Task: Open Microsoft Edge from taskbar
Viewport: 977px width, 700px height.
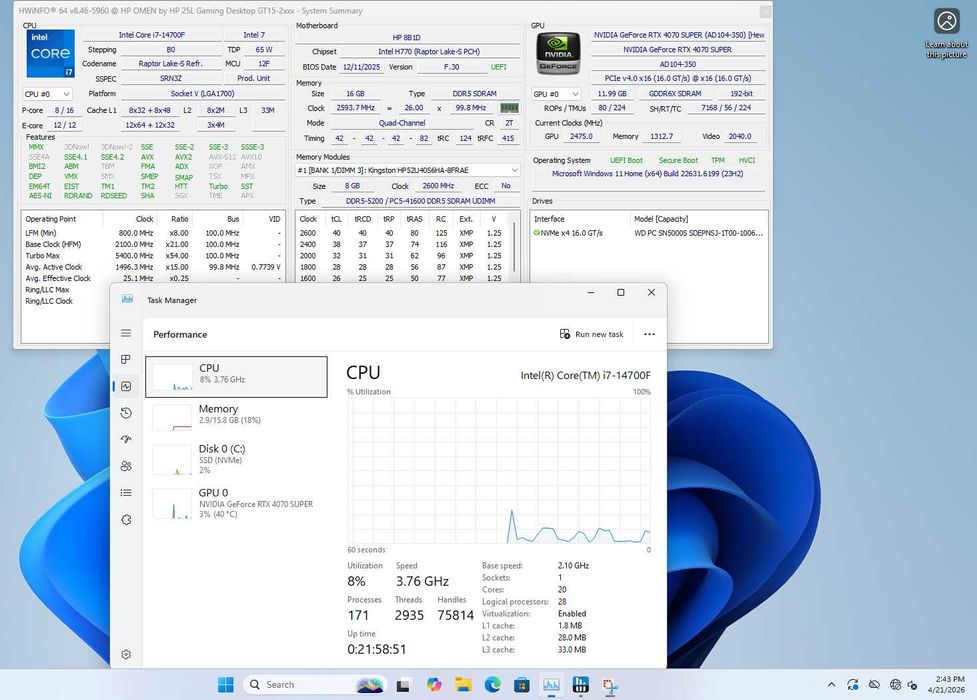Action: coord(492,685)
